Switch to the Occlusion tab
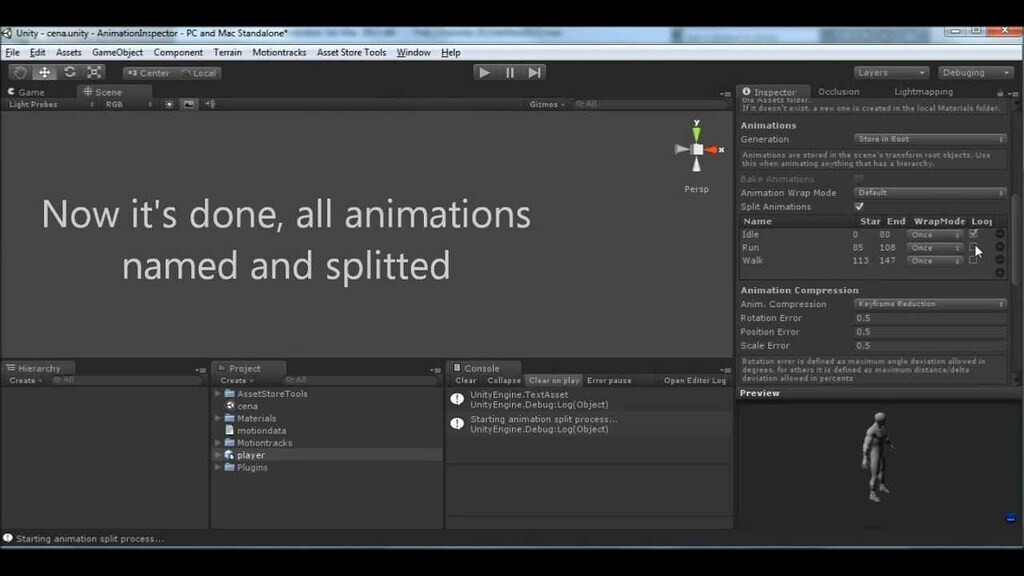This screenshot has height=576, width=1024. tap(842, 91)
